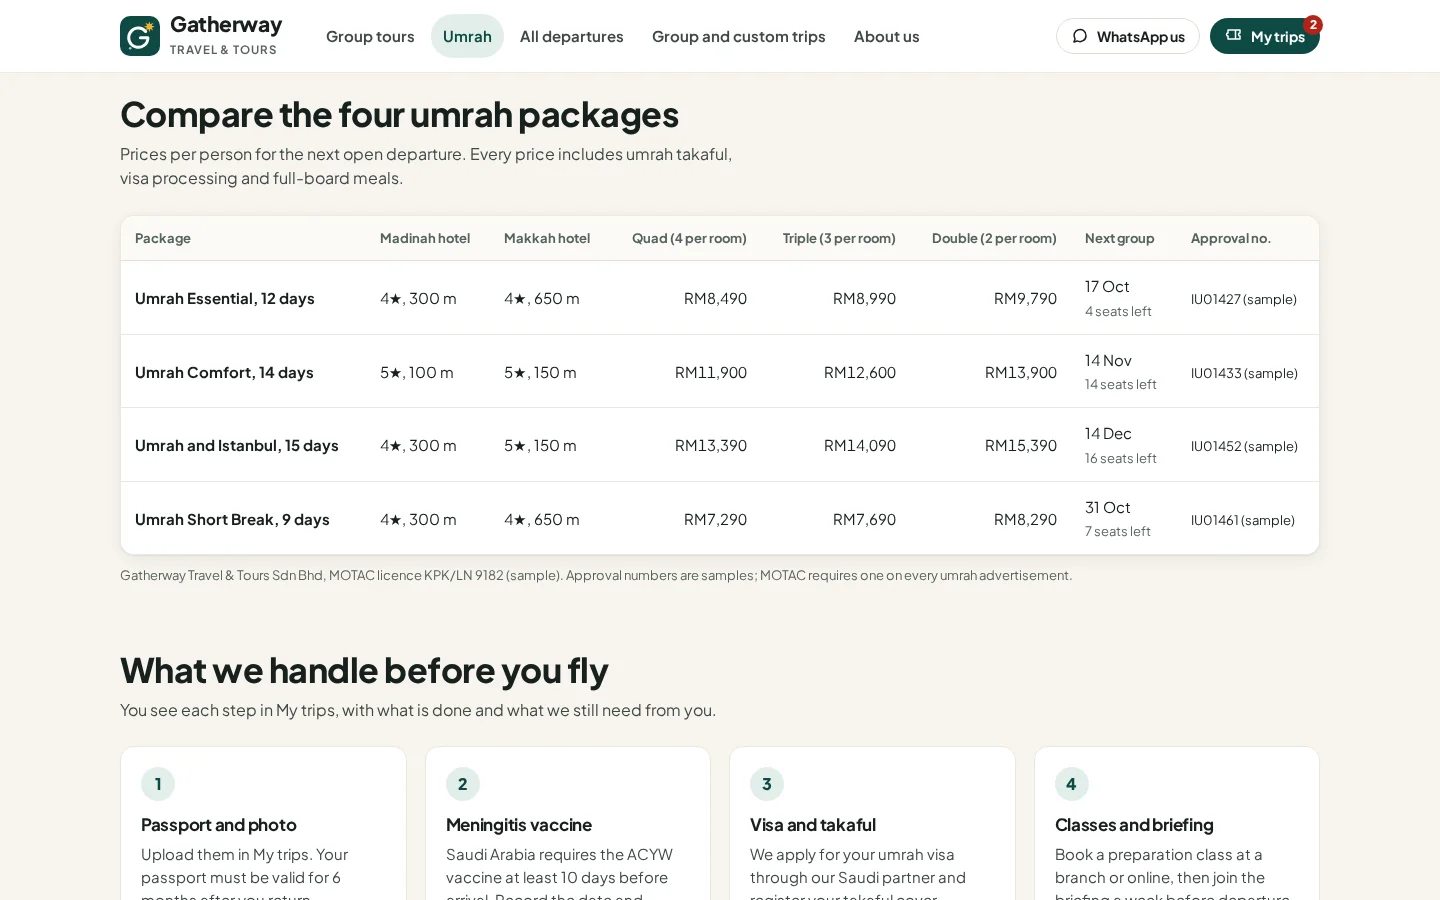This screenshot has width=1440, height=900.
Task: Click step 3 number badge
Action: pos(767,784)
